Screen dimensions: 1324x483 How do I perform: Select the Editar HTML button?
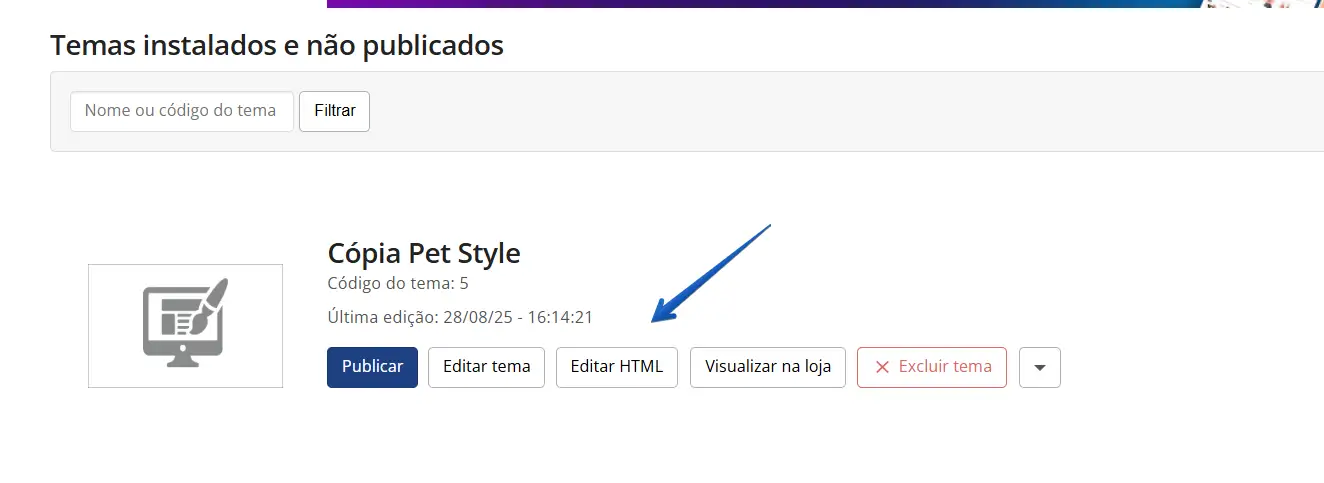[616, 367]
